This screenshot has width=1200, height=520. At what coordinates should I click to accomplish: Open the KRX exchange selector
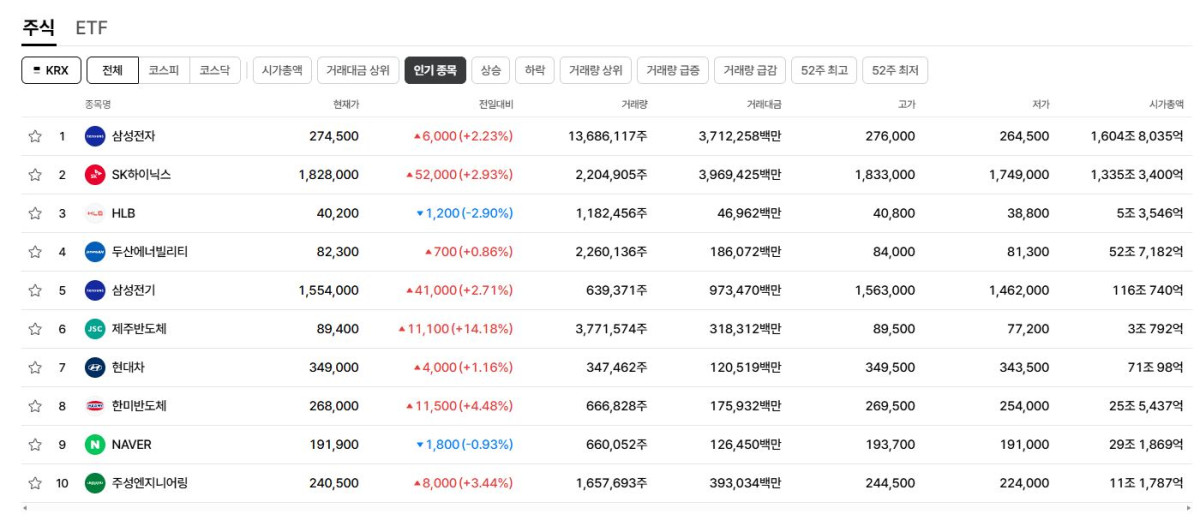[x=51, y=70]
